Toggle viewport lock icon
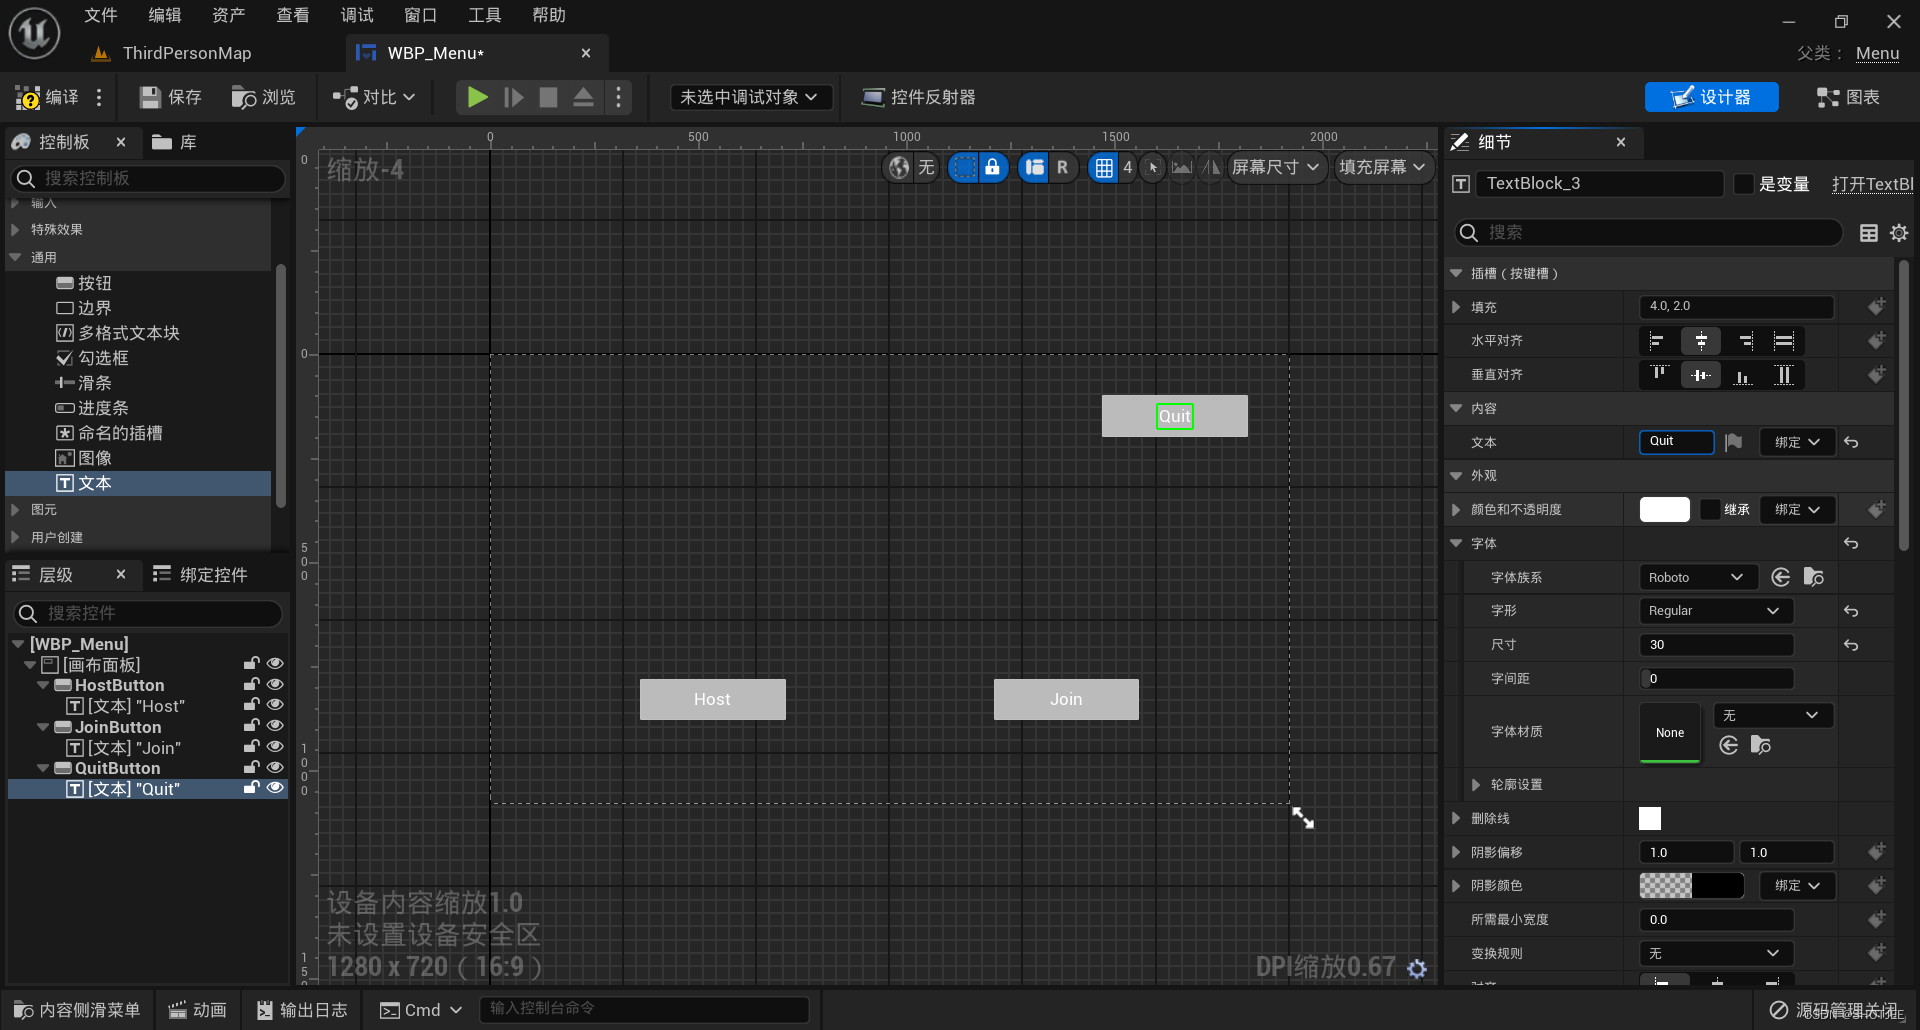The image size is (1920, 1030). [992, 168]
